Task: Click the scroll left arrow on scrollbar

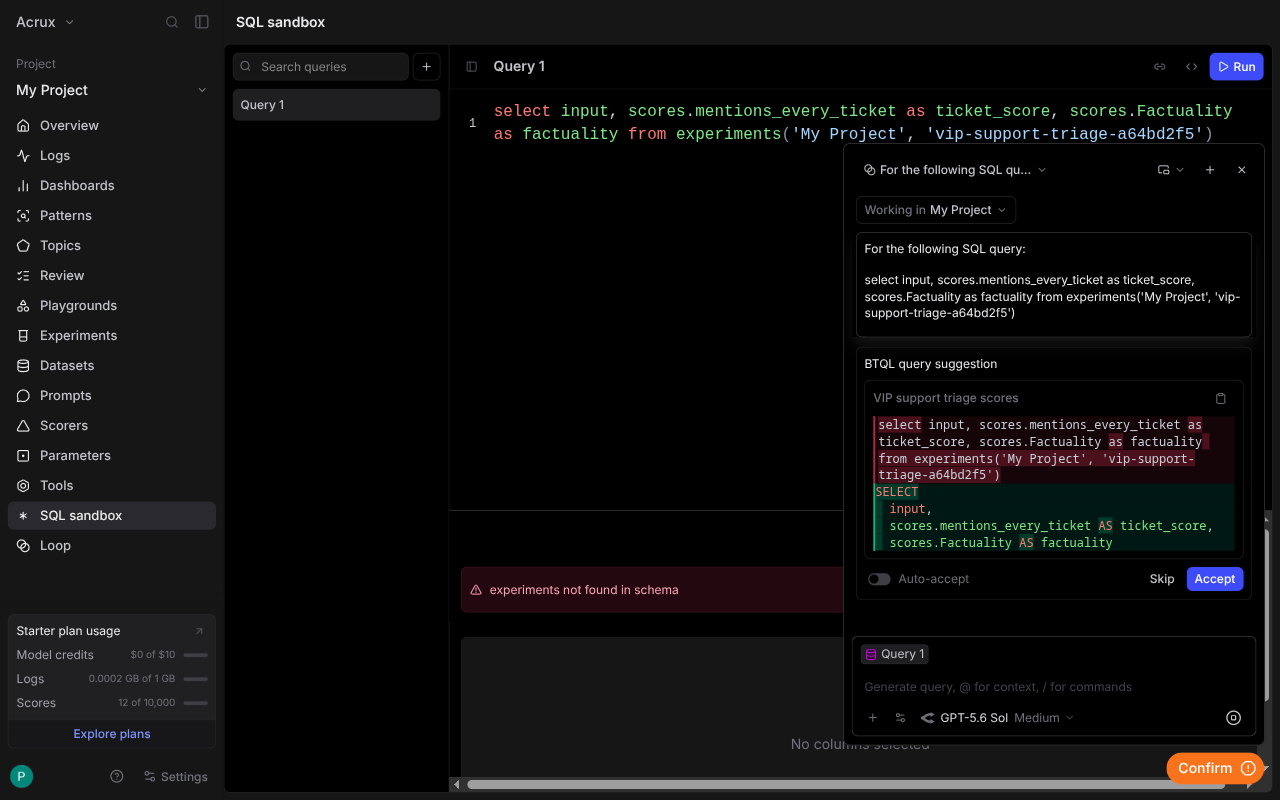Action: point(457,784)
